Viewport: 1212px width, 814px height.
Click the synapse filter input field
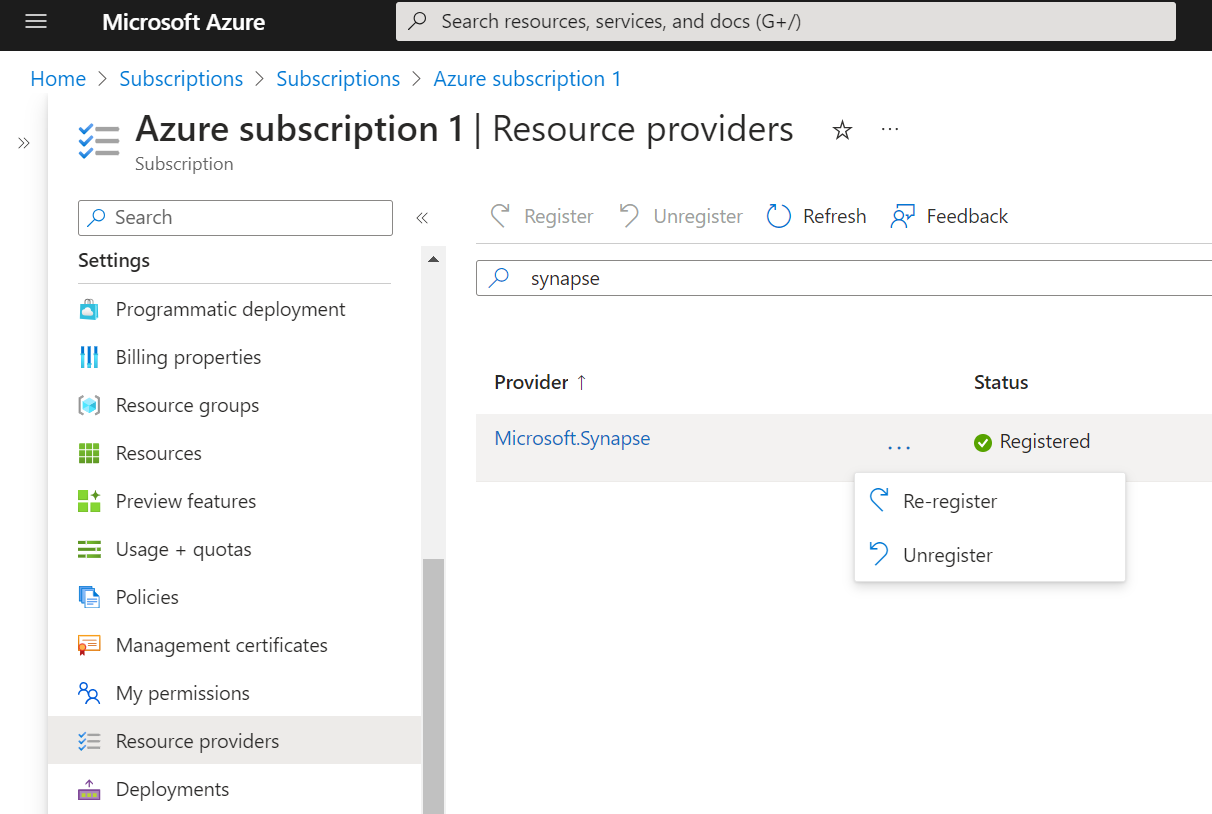tap(850, 279)
